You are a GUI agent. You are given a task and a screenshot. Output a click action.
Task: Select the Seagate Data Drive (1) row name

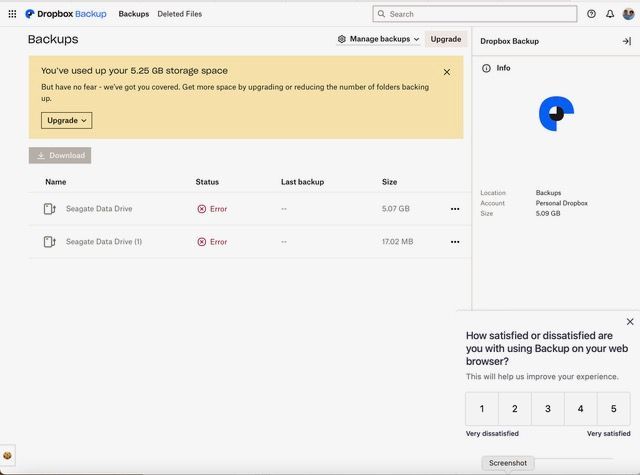point(104,242)
